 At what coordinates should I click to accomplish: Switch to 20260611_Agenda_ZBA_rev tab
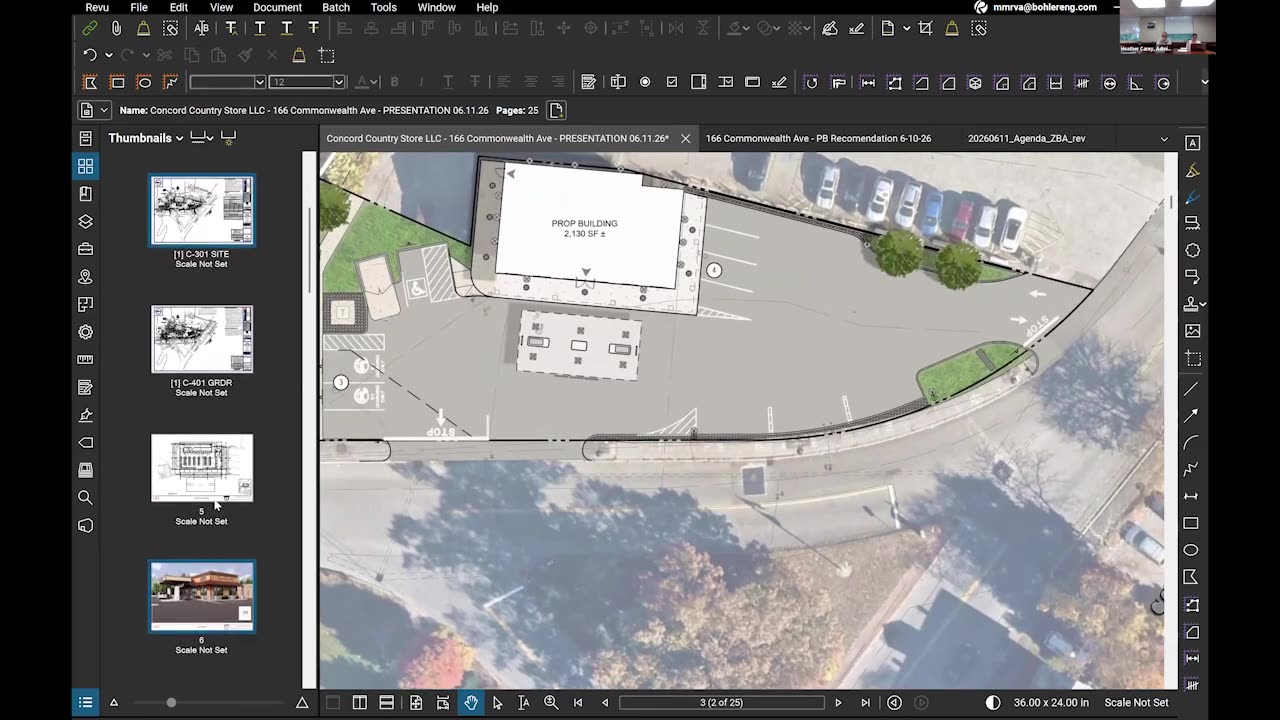click(1027, 139)
